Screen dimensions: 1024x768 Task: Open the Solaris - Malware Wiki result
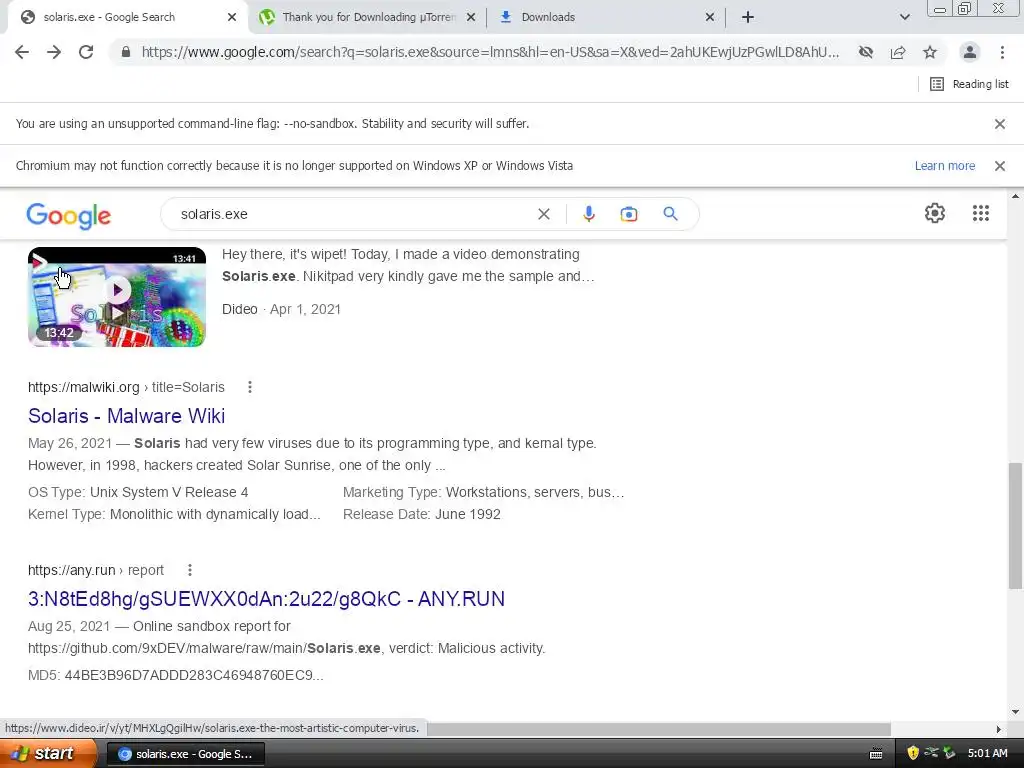tap(127, 416)
